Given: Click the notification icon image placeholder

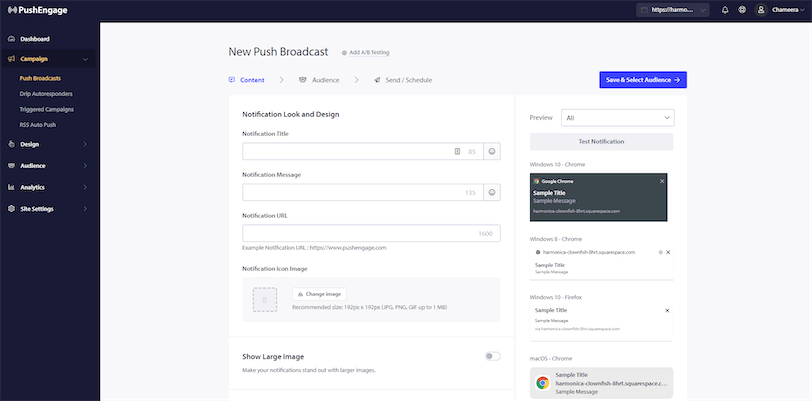Looking at the screenshot, I should 265,300.
